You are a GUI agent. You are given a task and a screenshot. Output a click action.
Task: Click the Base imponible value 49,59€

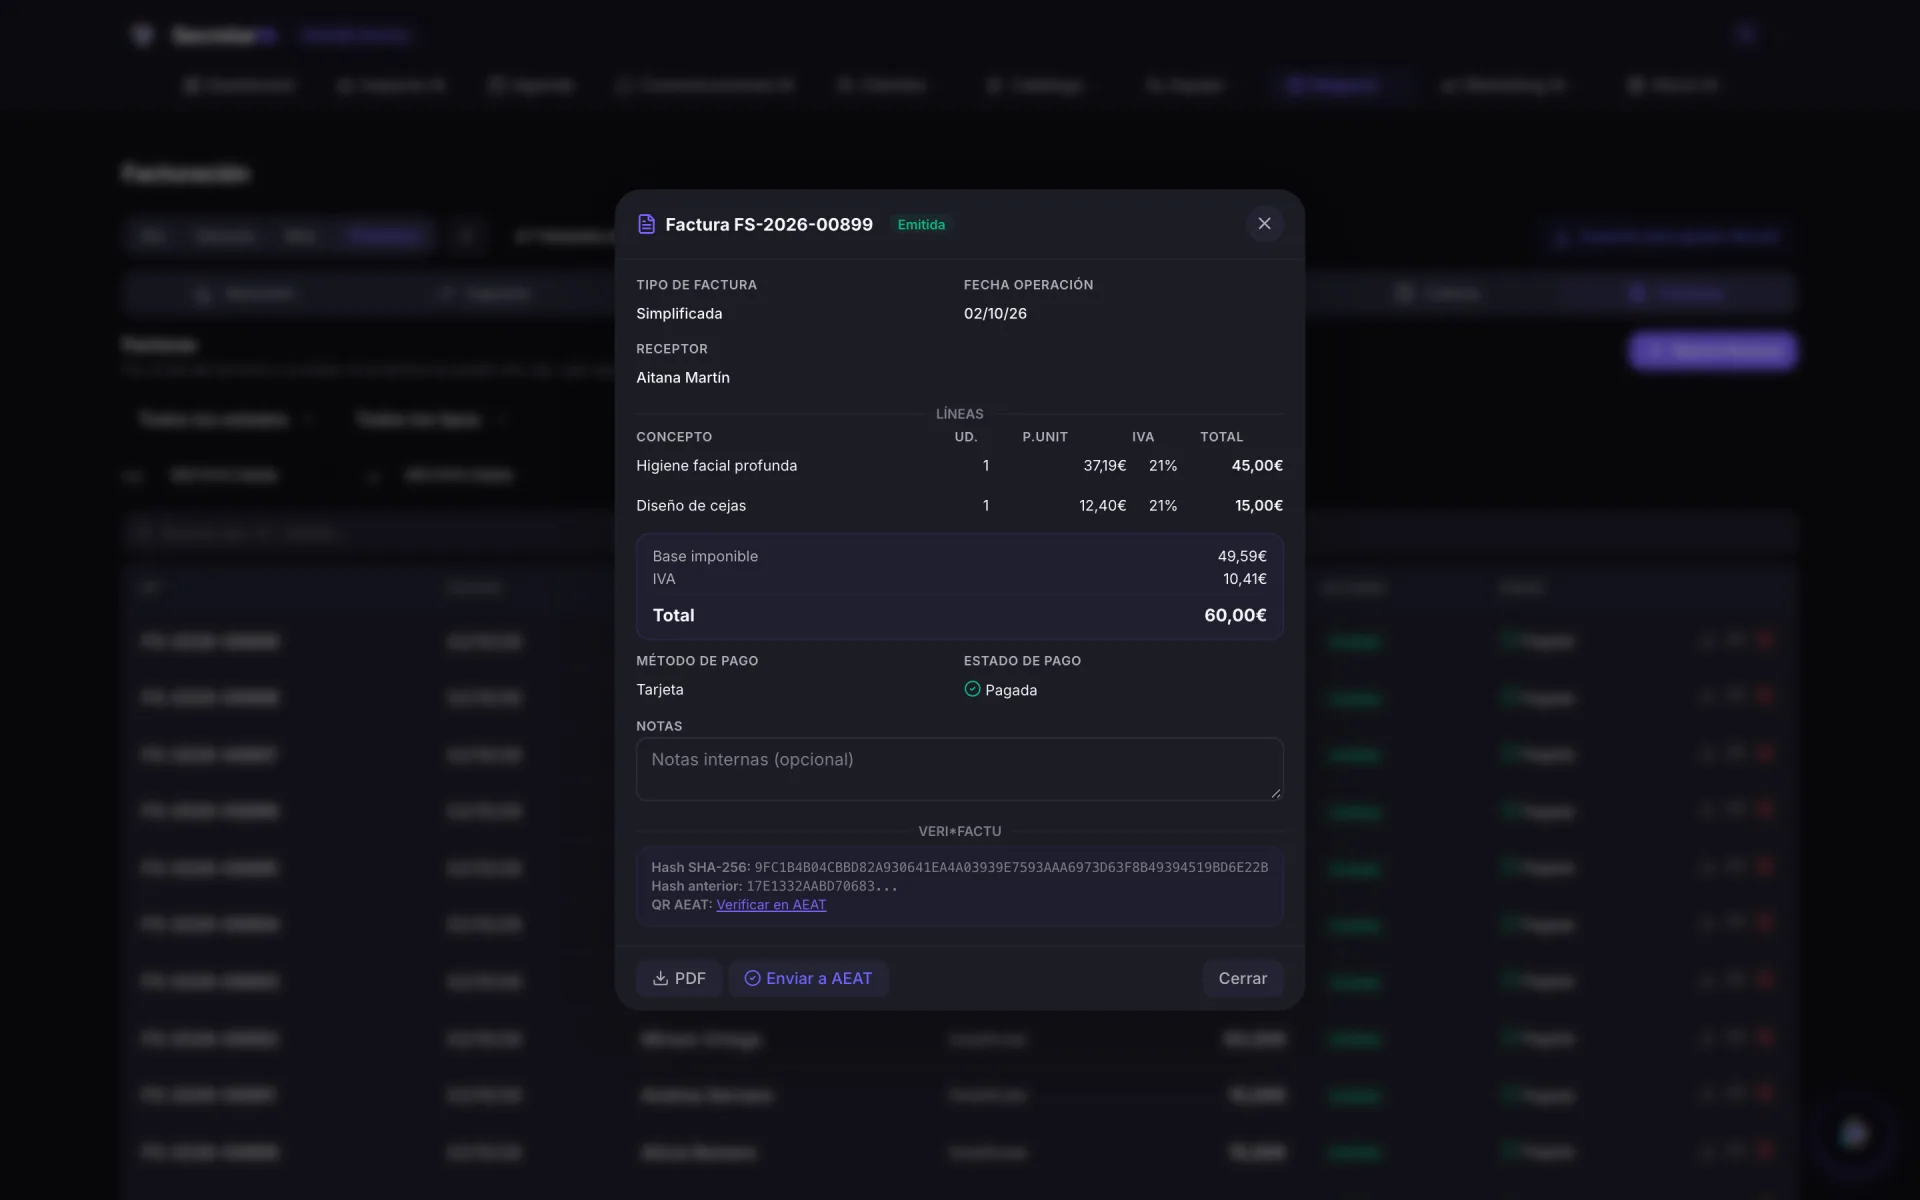(1242, 556)
